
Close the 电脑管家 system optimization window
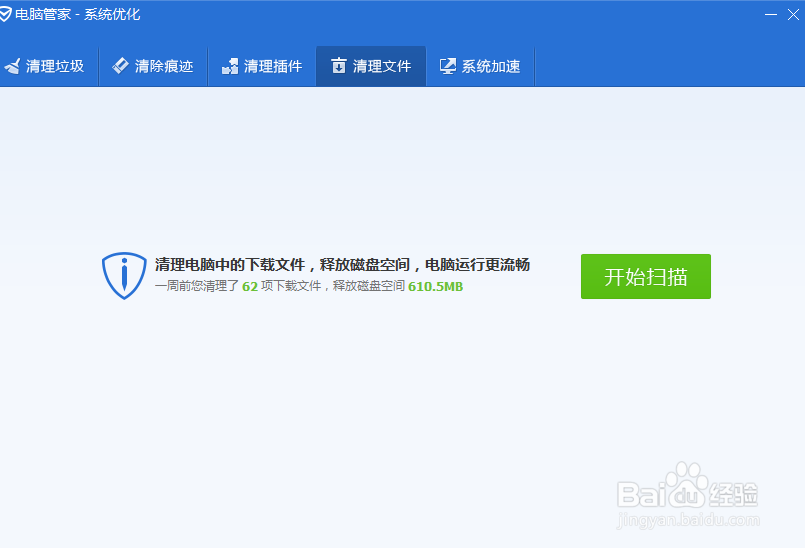pos(793,14)
